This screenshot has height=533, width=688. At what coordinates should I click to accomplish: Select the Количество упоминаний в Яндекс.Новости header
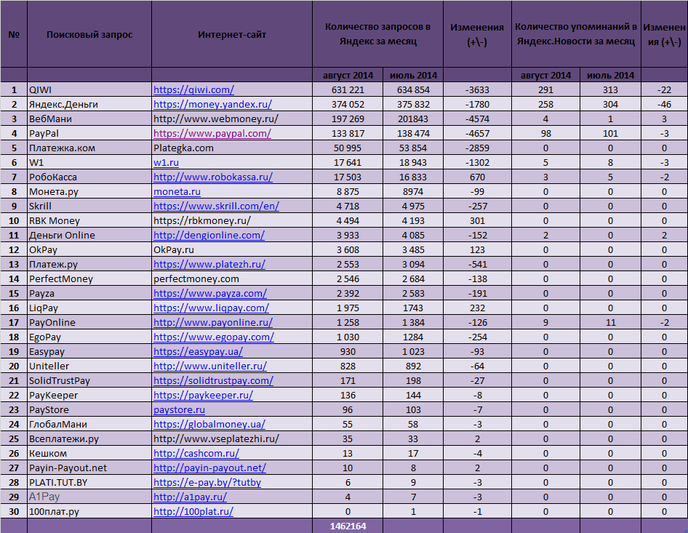(576, 34)
